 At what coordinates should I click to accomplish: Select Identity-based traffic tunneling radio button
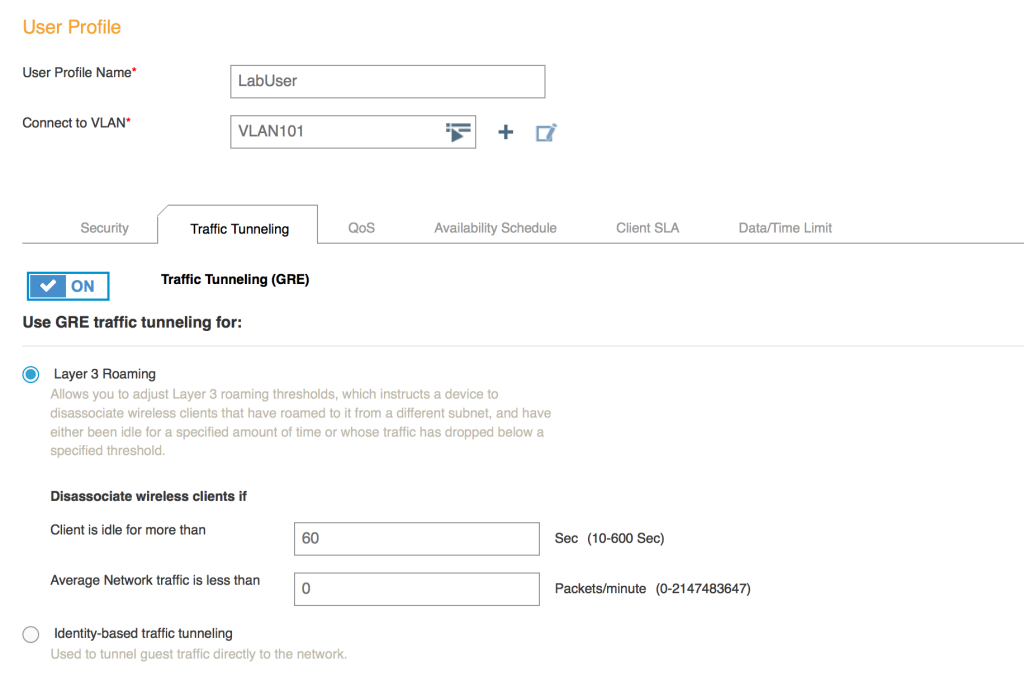pos(31,634)
